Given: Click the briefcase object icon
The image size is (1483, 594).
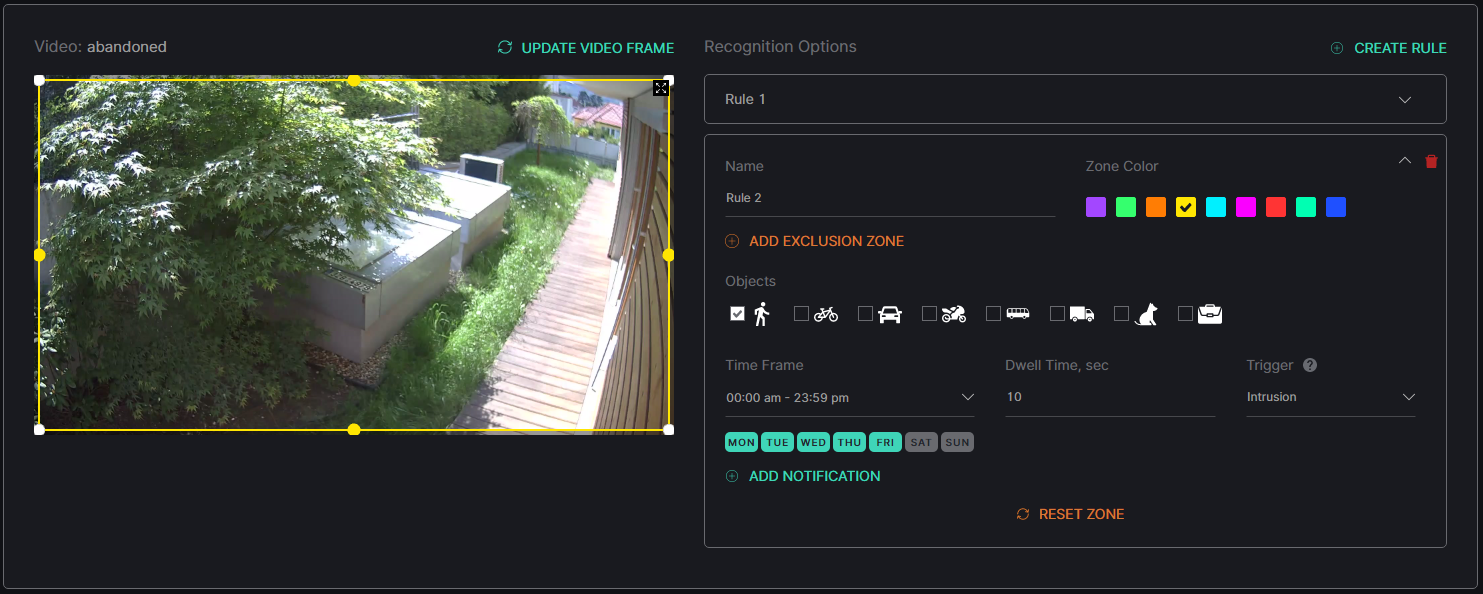Looking at the screenshot, I should pos(1210,314).
